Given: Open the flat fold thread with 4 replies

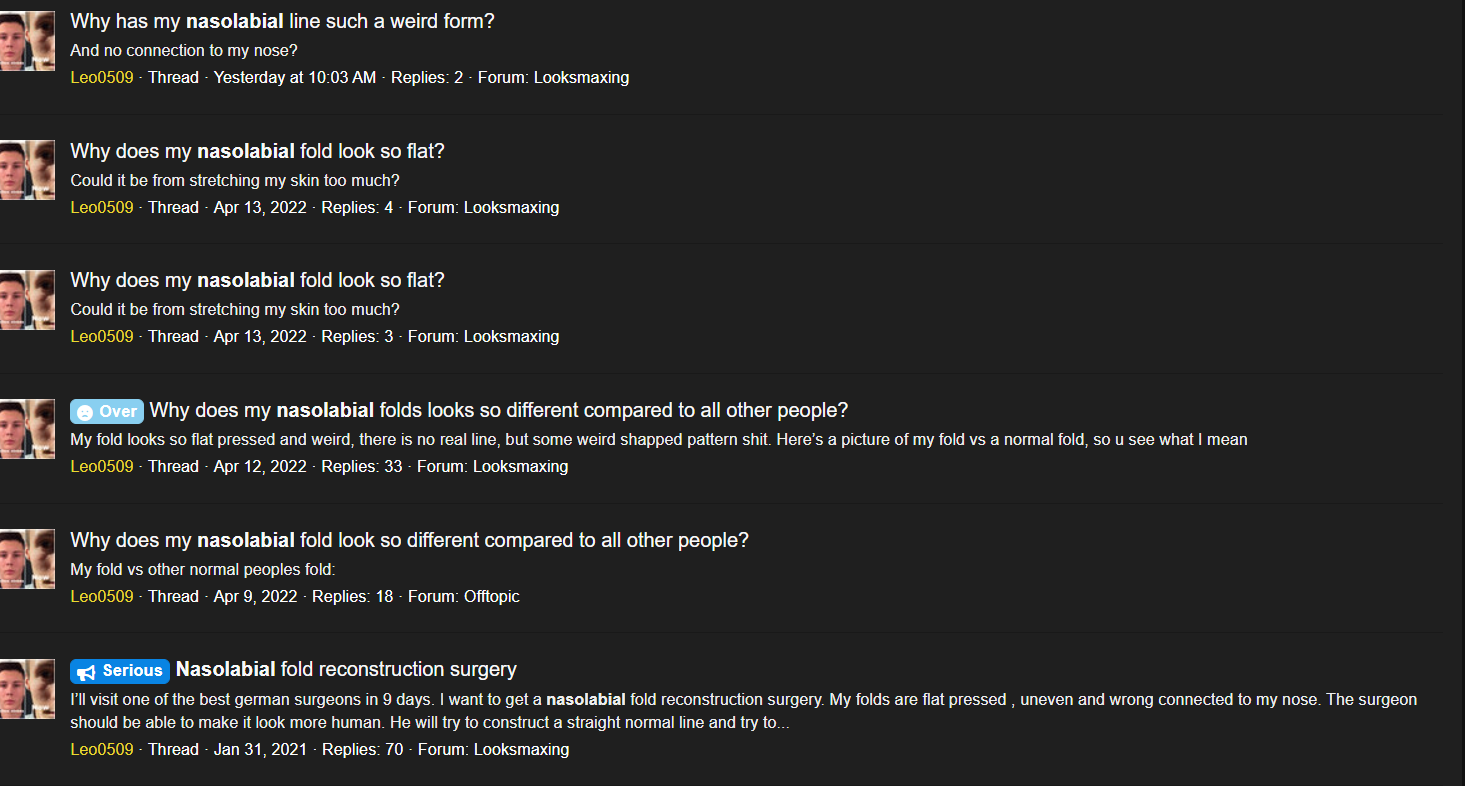Looking at the screenshot, I should point(257,151).
